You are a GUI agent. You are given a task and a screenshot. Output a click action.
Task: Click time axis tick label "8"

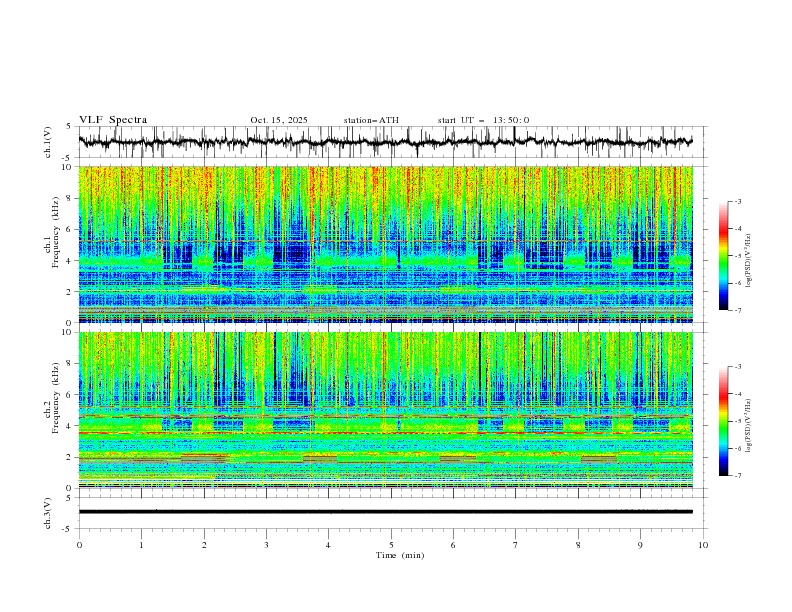(x=578, y=545)
